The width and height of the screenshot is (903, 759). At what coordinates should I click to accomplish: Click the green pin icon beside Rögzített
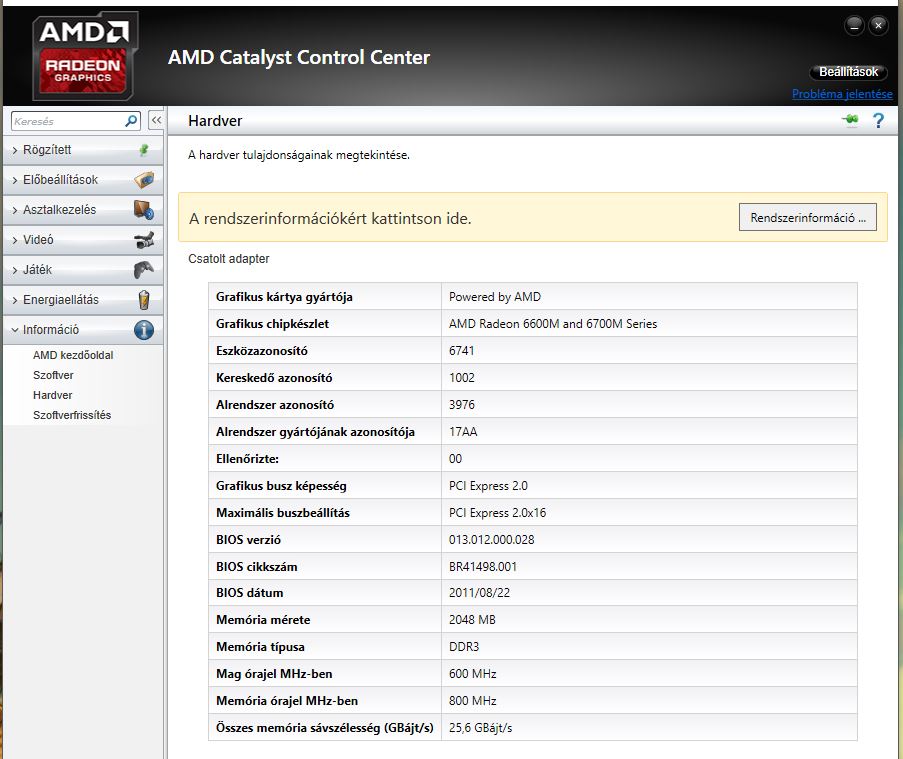tap(144, 150)
